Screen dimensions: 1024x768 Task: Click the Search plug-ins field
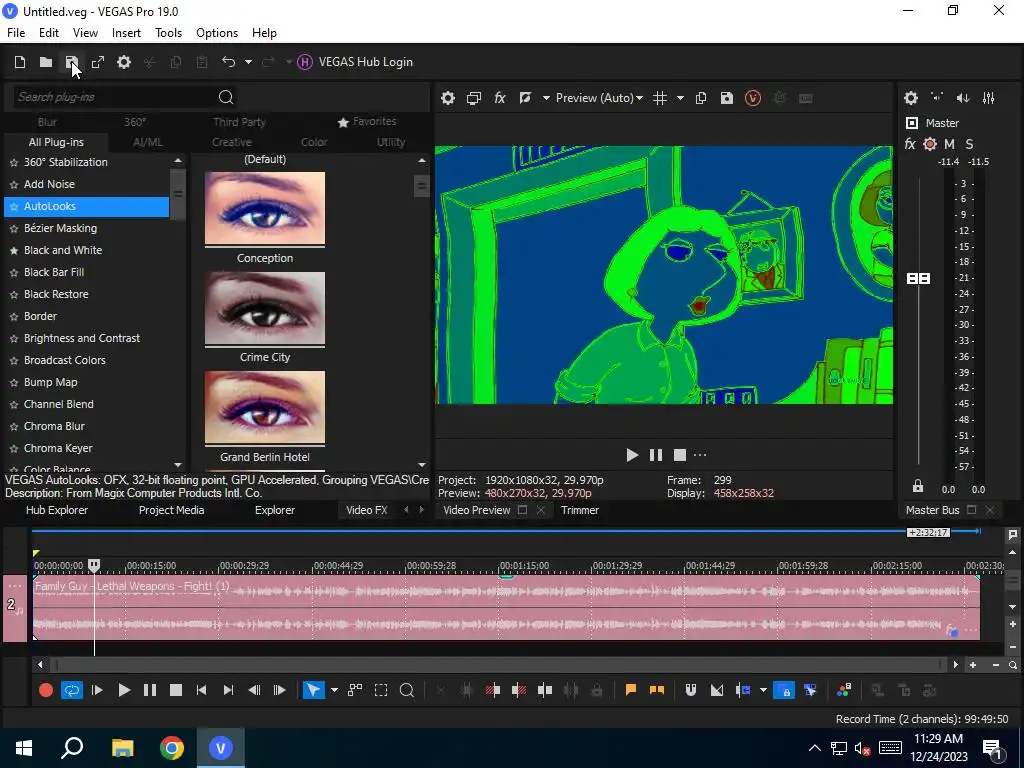[x=114, y=97]
